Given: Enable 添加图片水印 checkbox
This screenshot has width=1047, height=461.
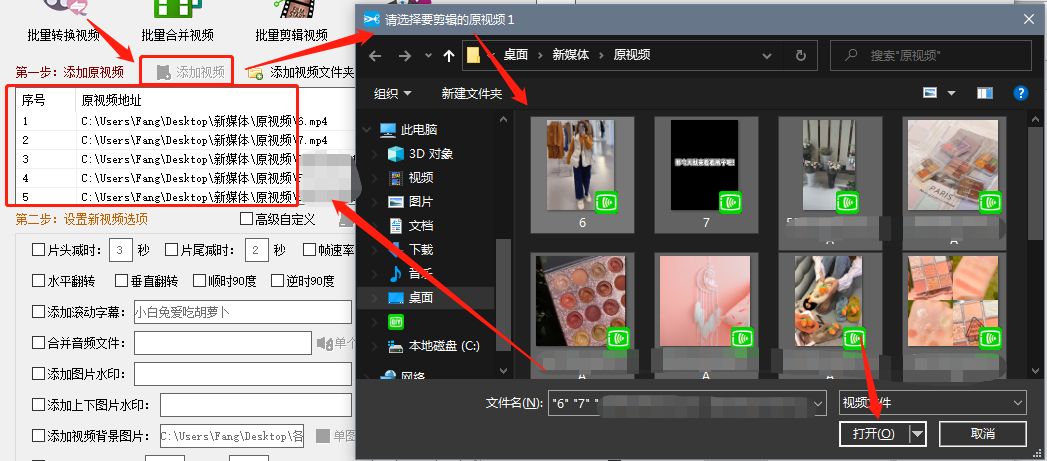Looking at the screenshot, I should point(38,373).
